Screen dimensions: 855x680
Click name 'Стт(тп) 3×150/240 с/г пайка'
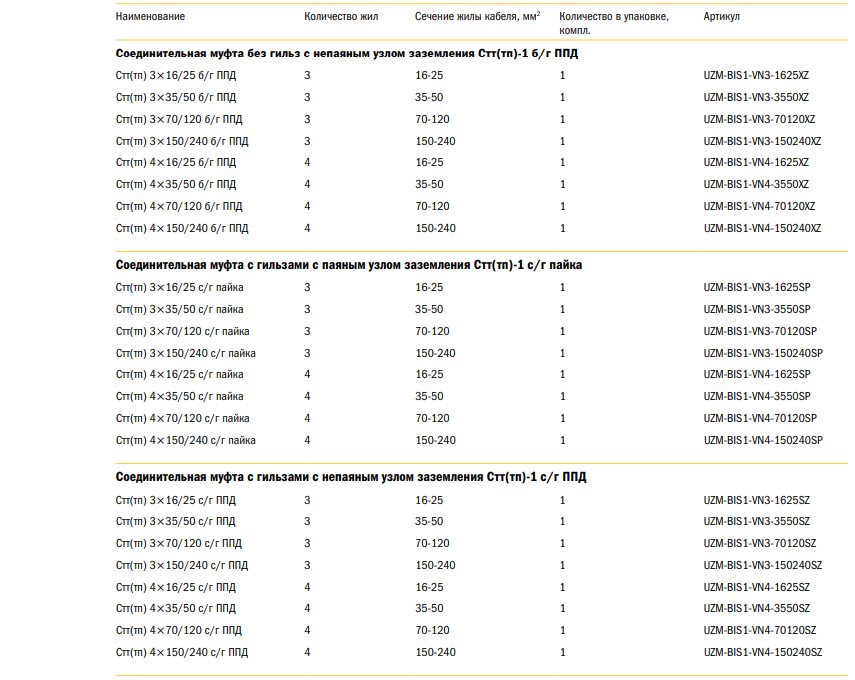pyautogui.click(x=185, y=353)
